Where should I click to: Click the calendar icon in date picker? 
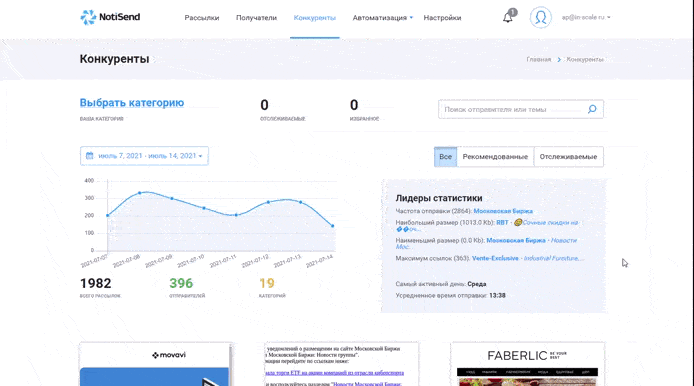[x=89, y=156]
